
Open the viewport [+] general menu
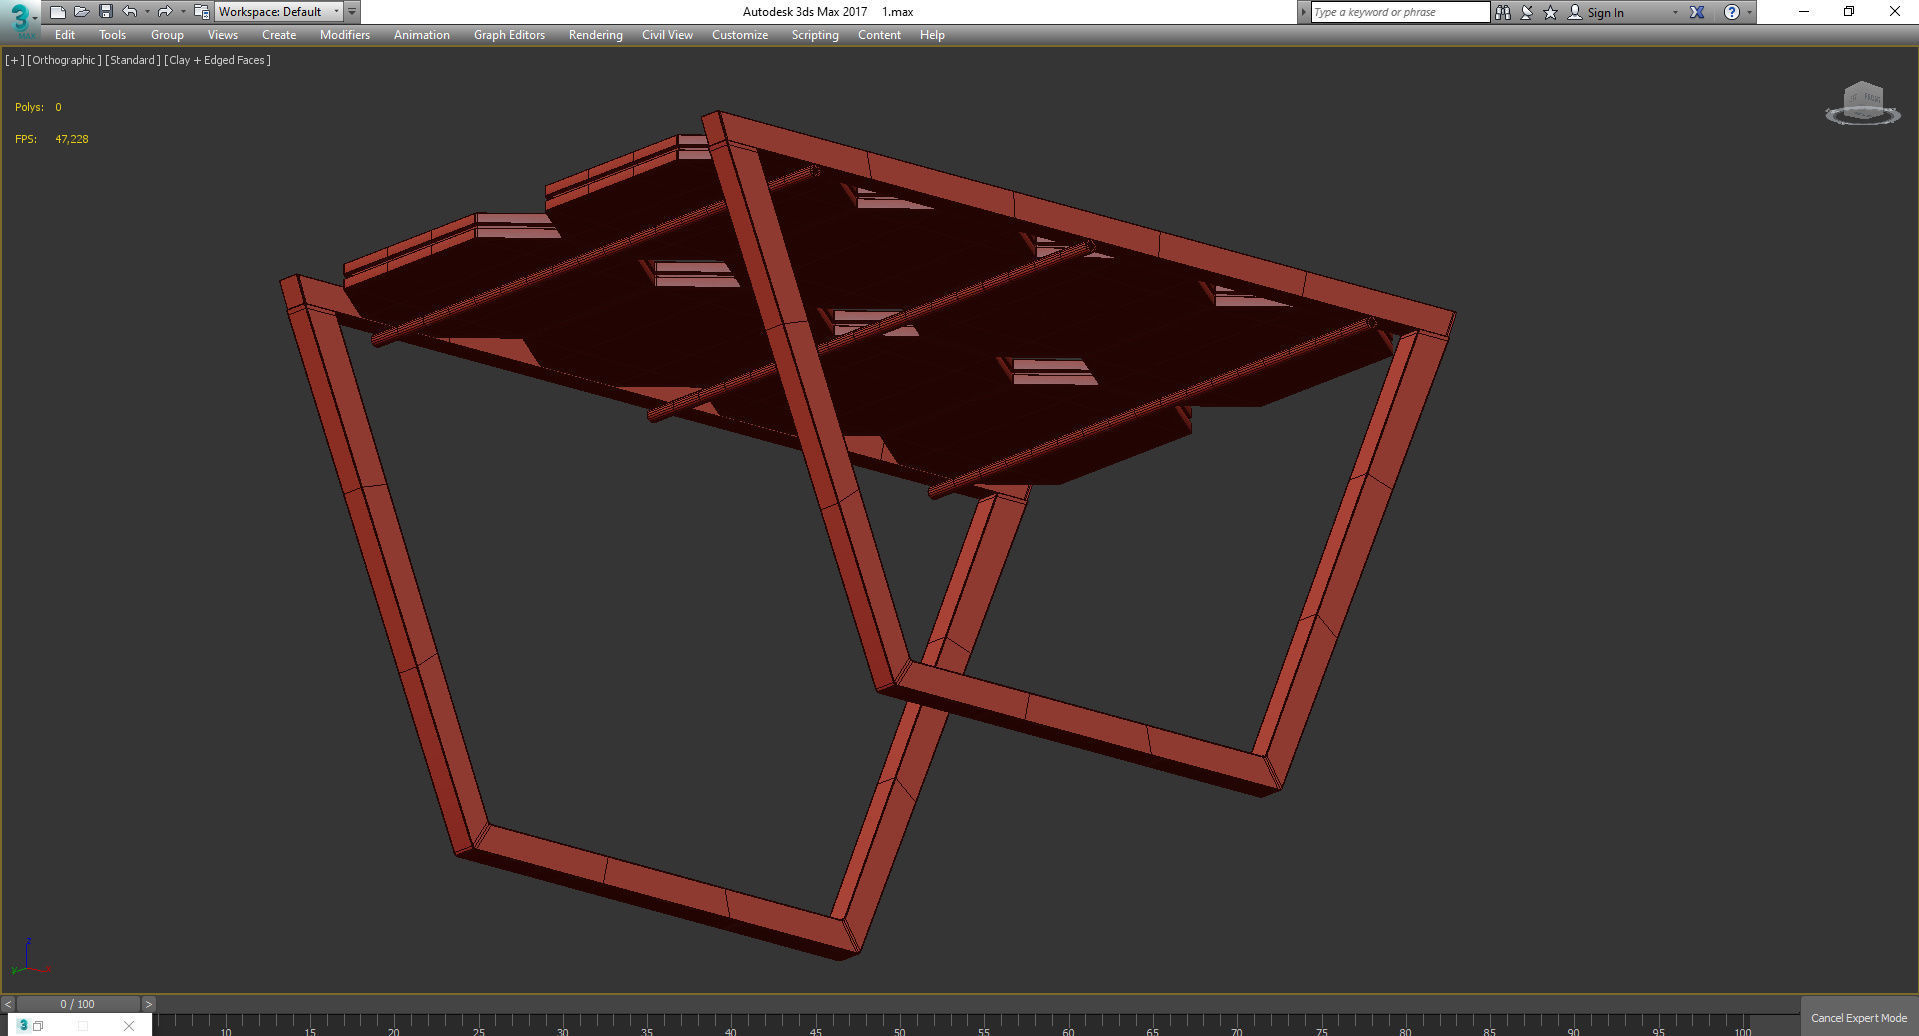point(14,60)
